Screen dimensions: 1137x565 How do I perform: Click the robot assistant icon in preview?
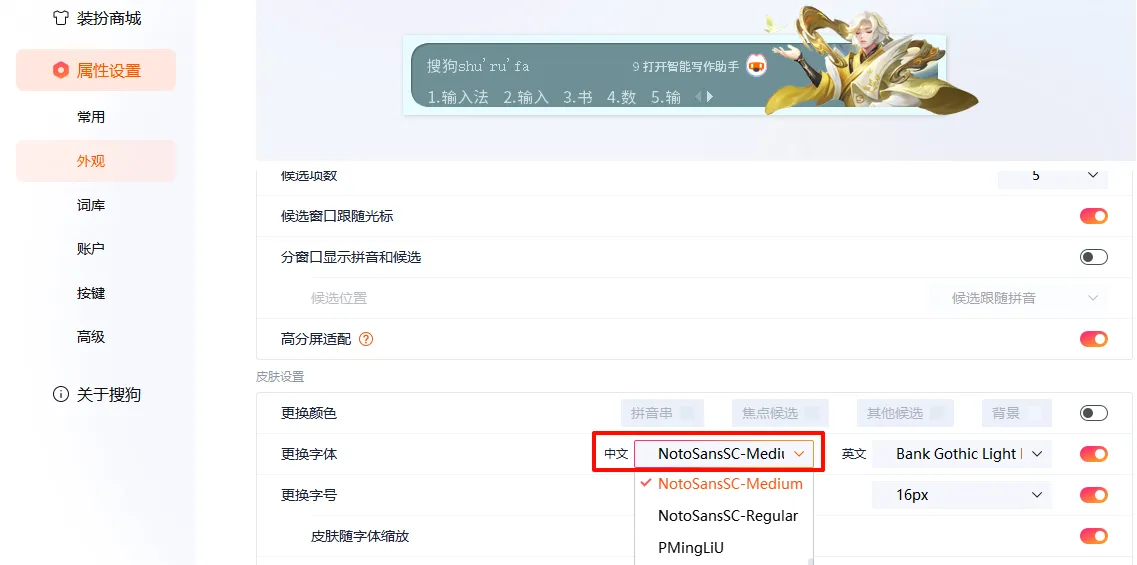click(756, 67)
